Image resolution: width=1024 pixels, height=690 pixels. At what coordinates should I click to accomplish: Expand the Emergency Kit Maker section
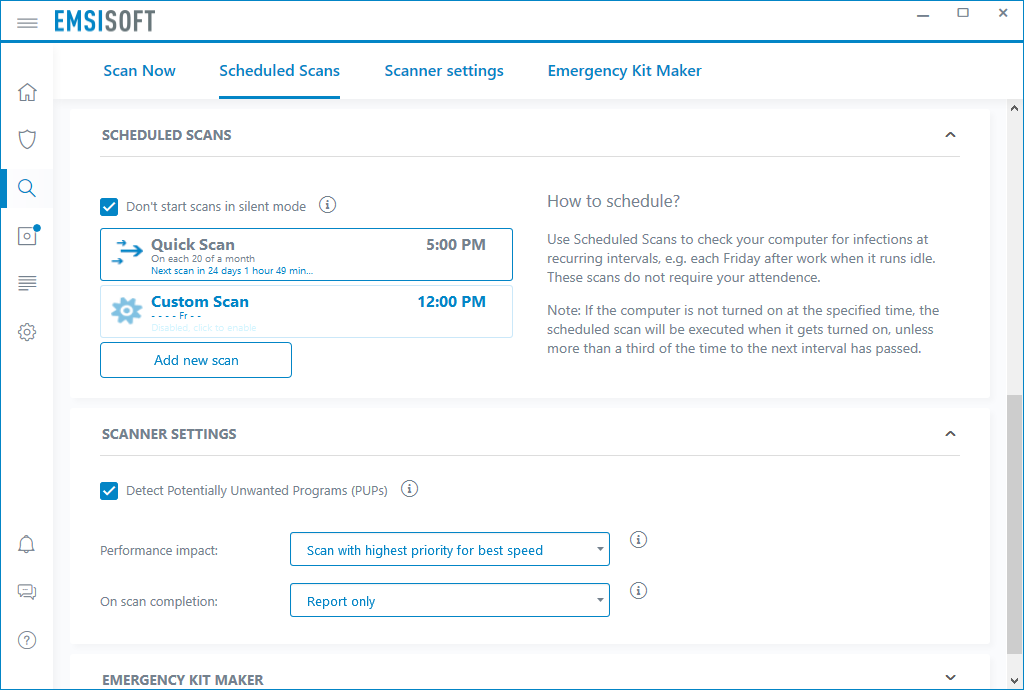[950, 678]
